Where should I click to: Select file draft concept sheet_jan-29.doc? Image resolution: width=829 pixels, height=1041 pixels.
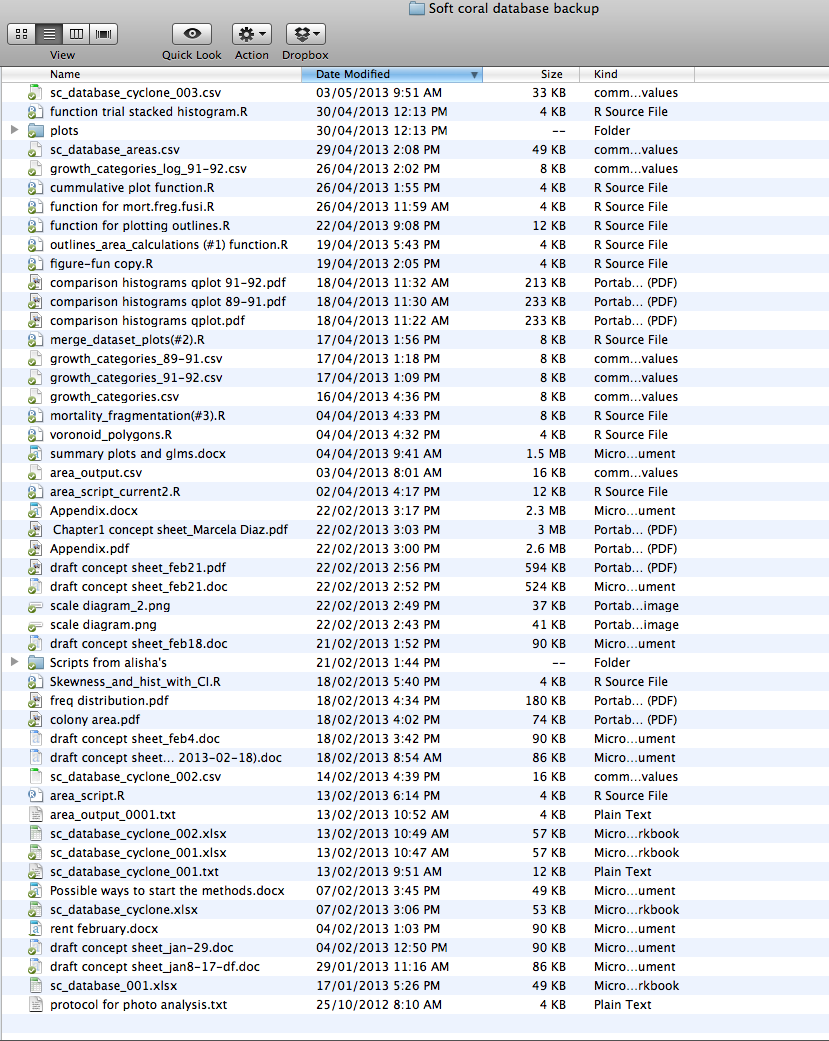pos(141,948)
